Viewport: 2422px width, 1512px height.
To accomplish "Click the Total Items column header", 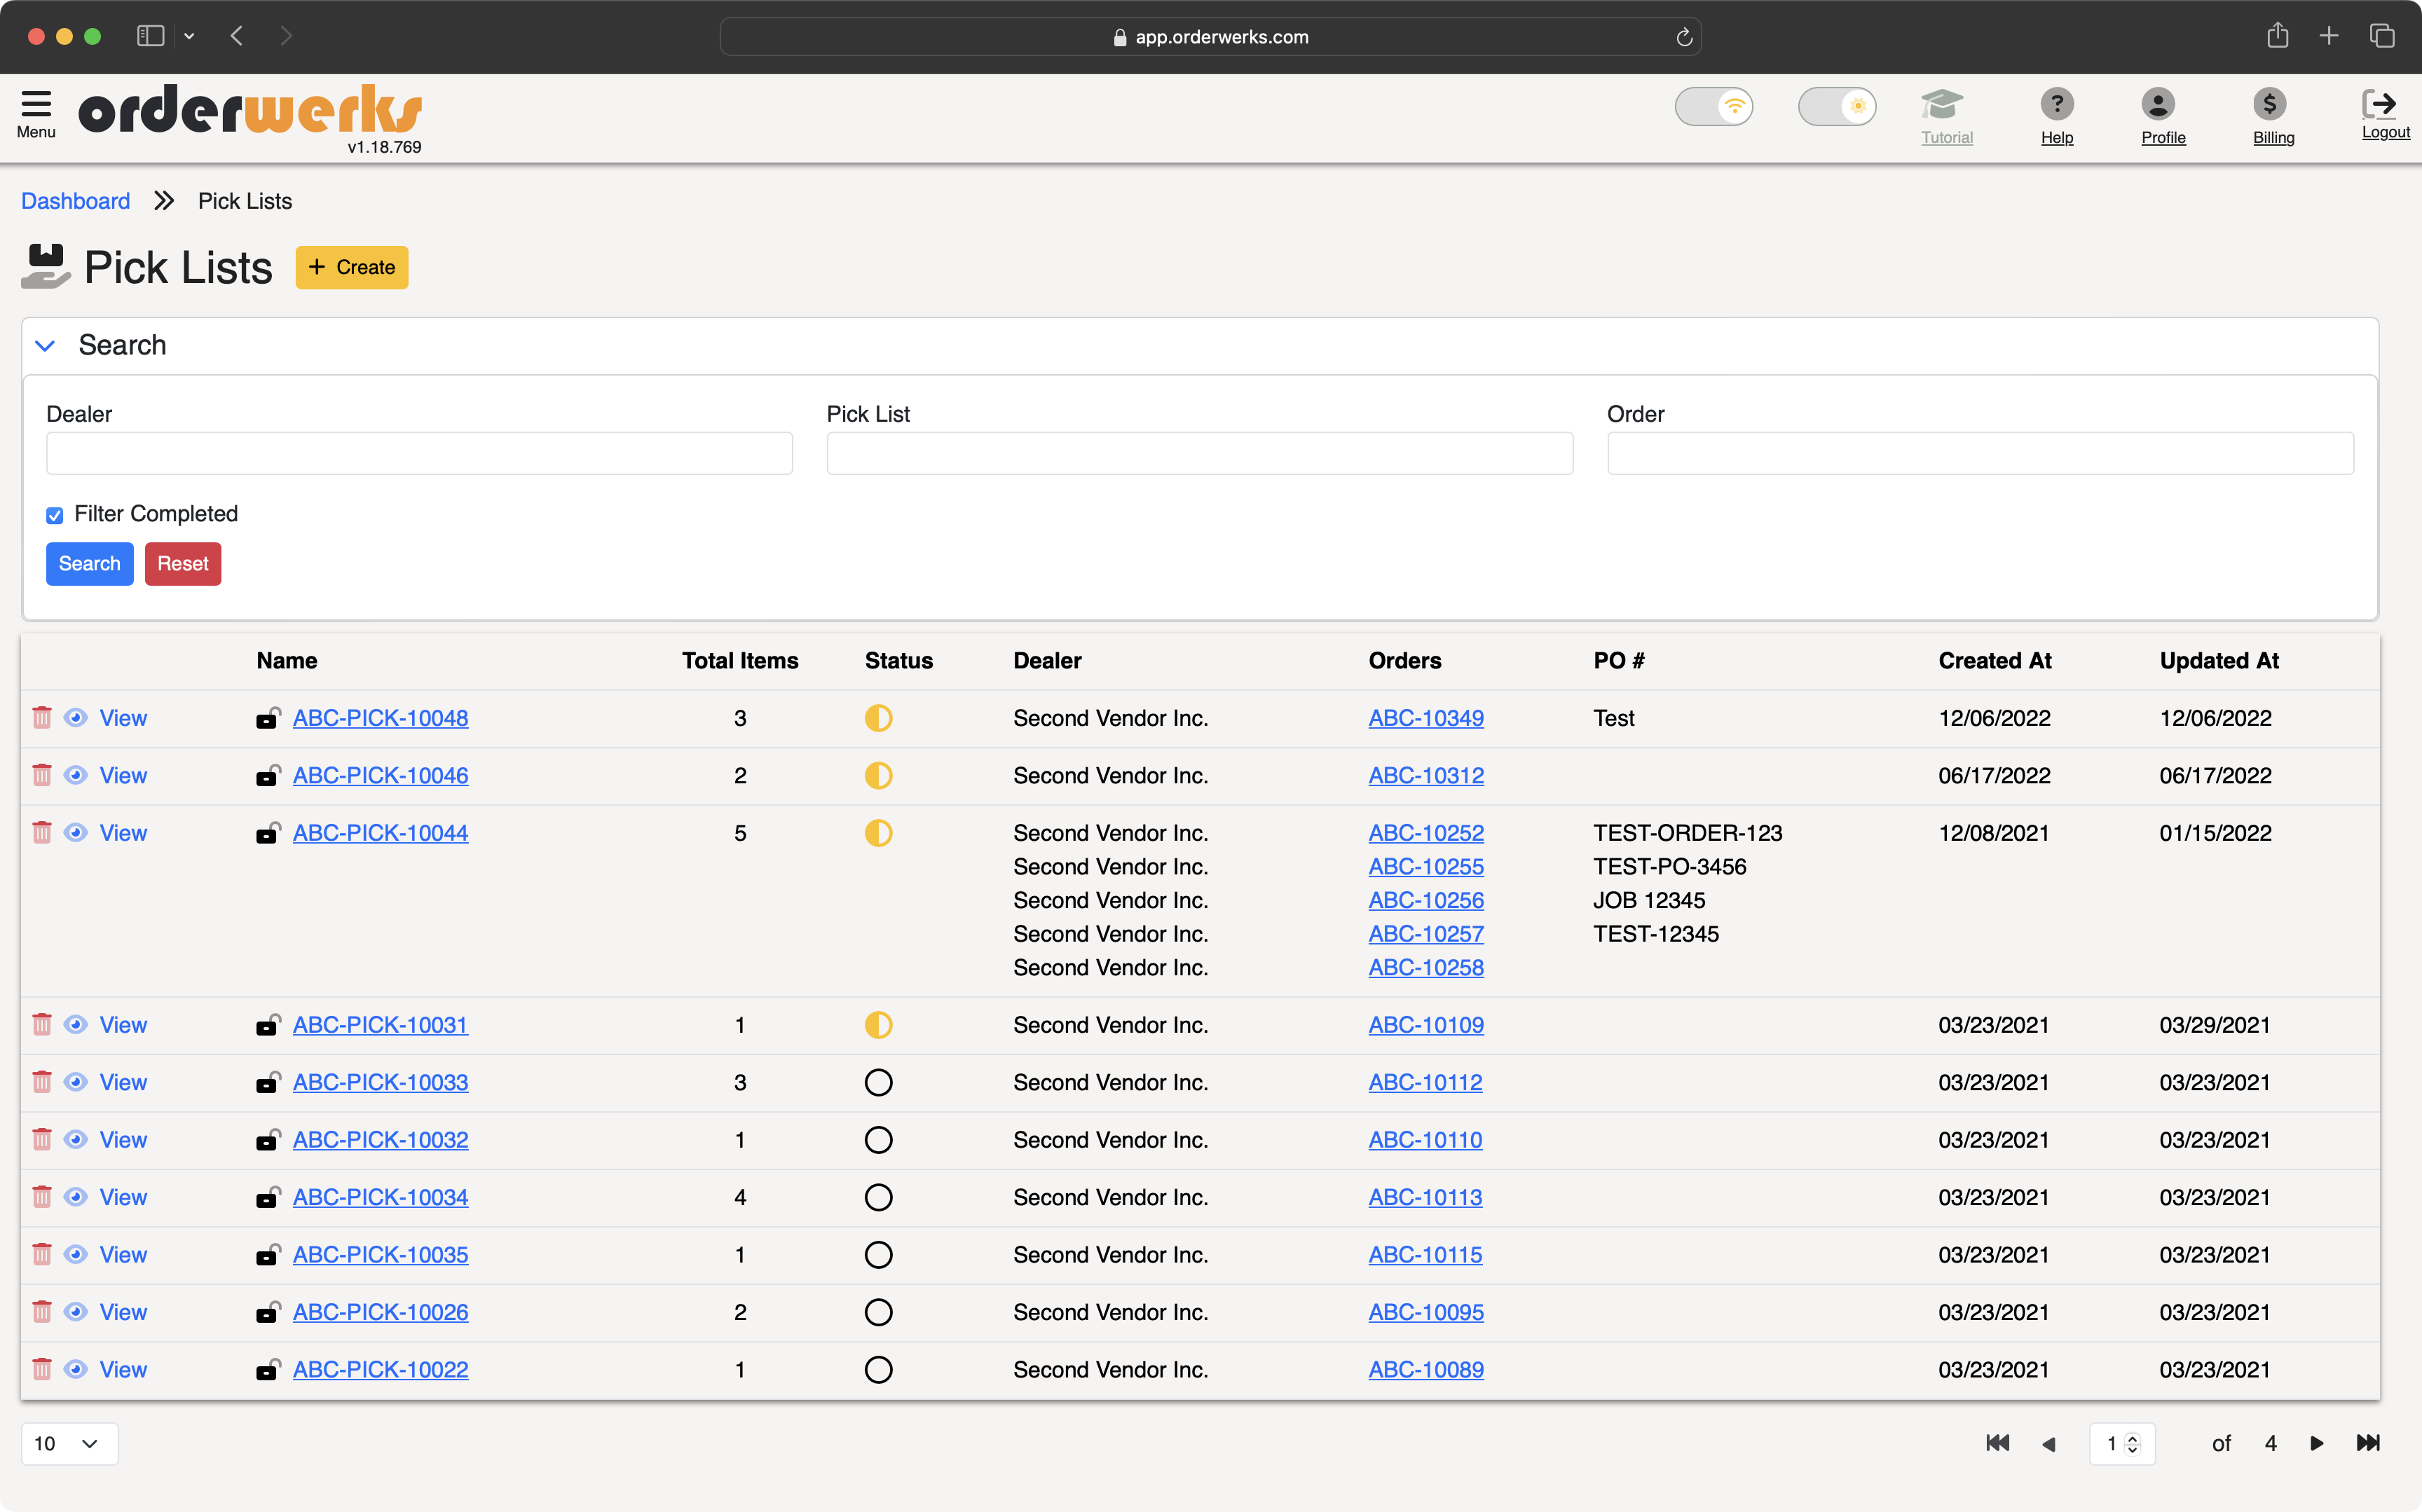I will coord(740,661).
